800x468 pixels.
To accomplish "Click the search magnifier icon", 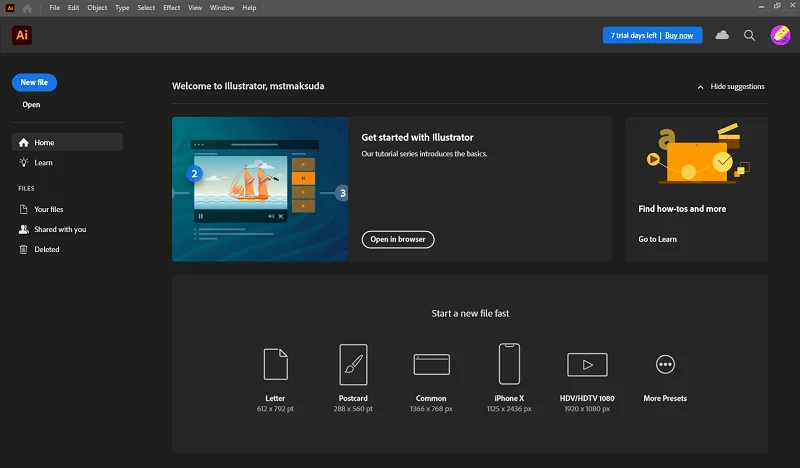I will 749,35.
